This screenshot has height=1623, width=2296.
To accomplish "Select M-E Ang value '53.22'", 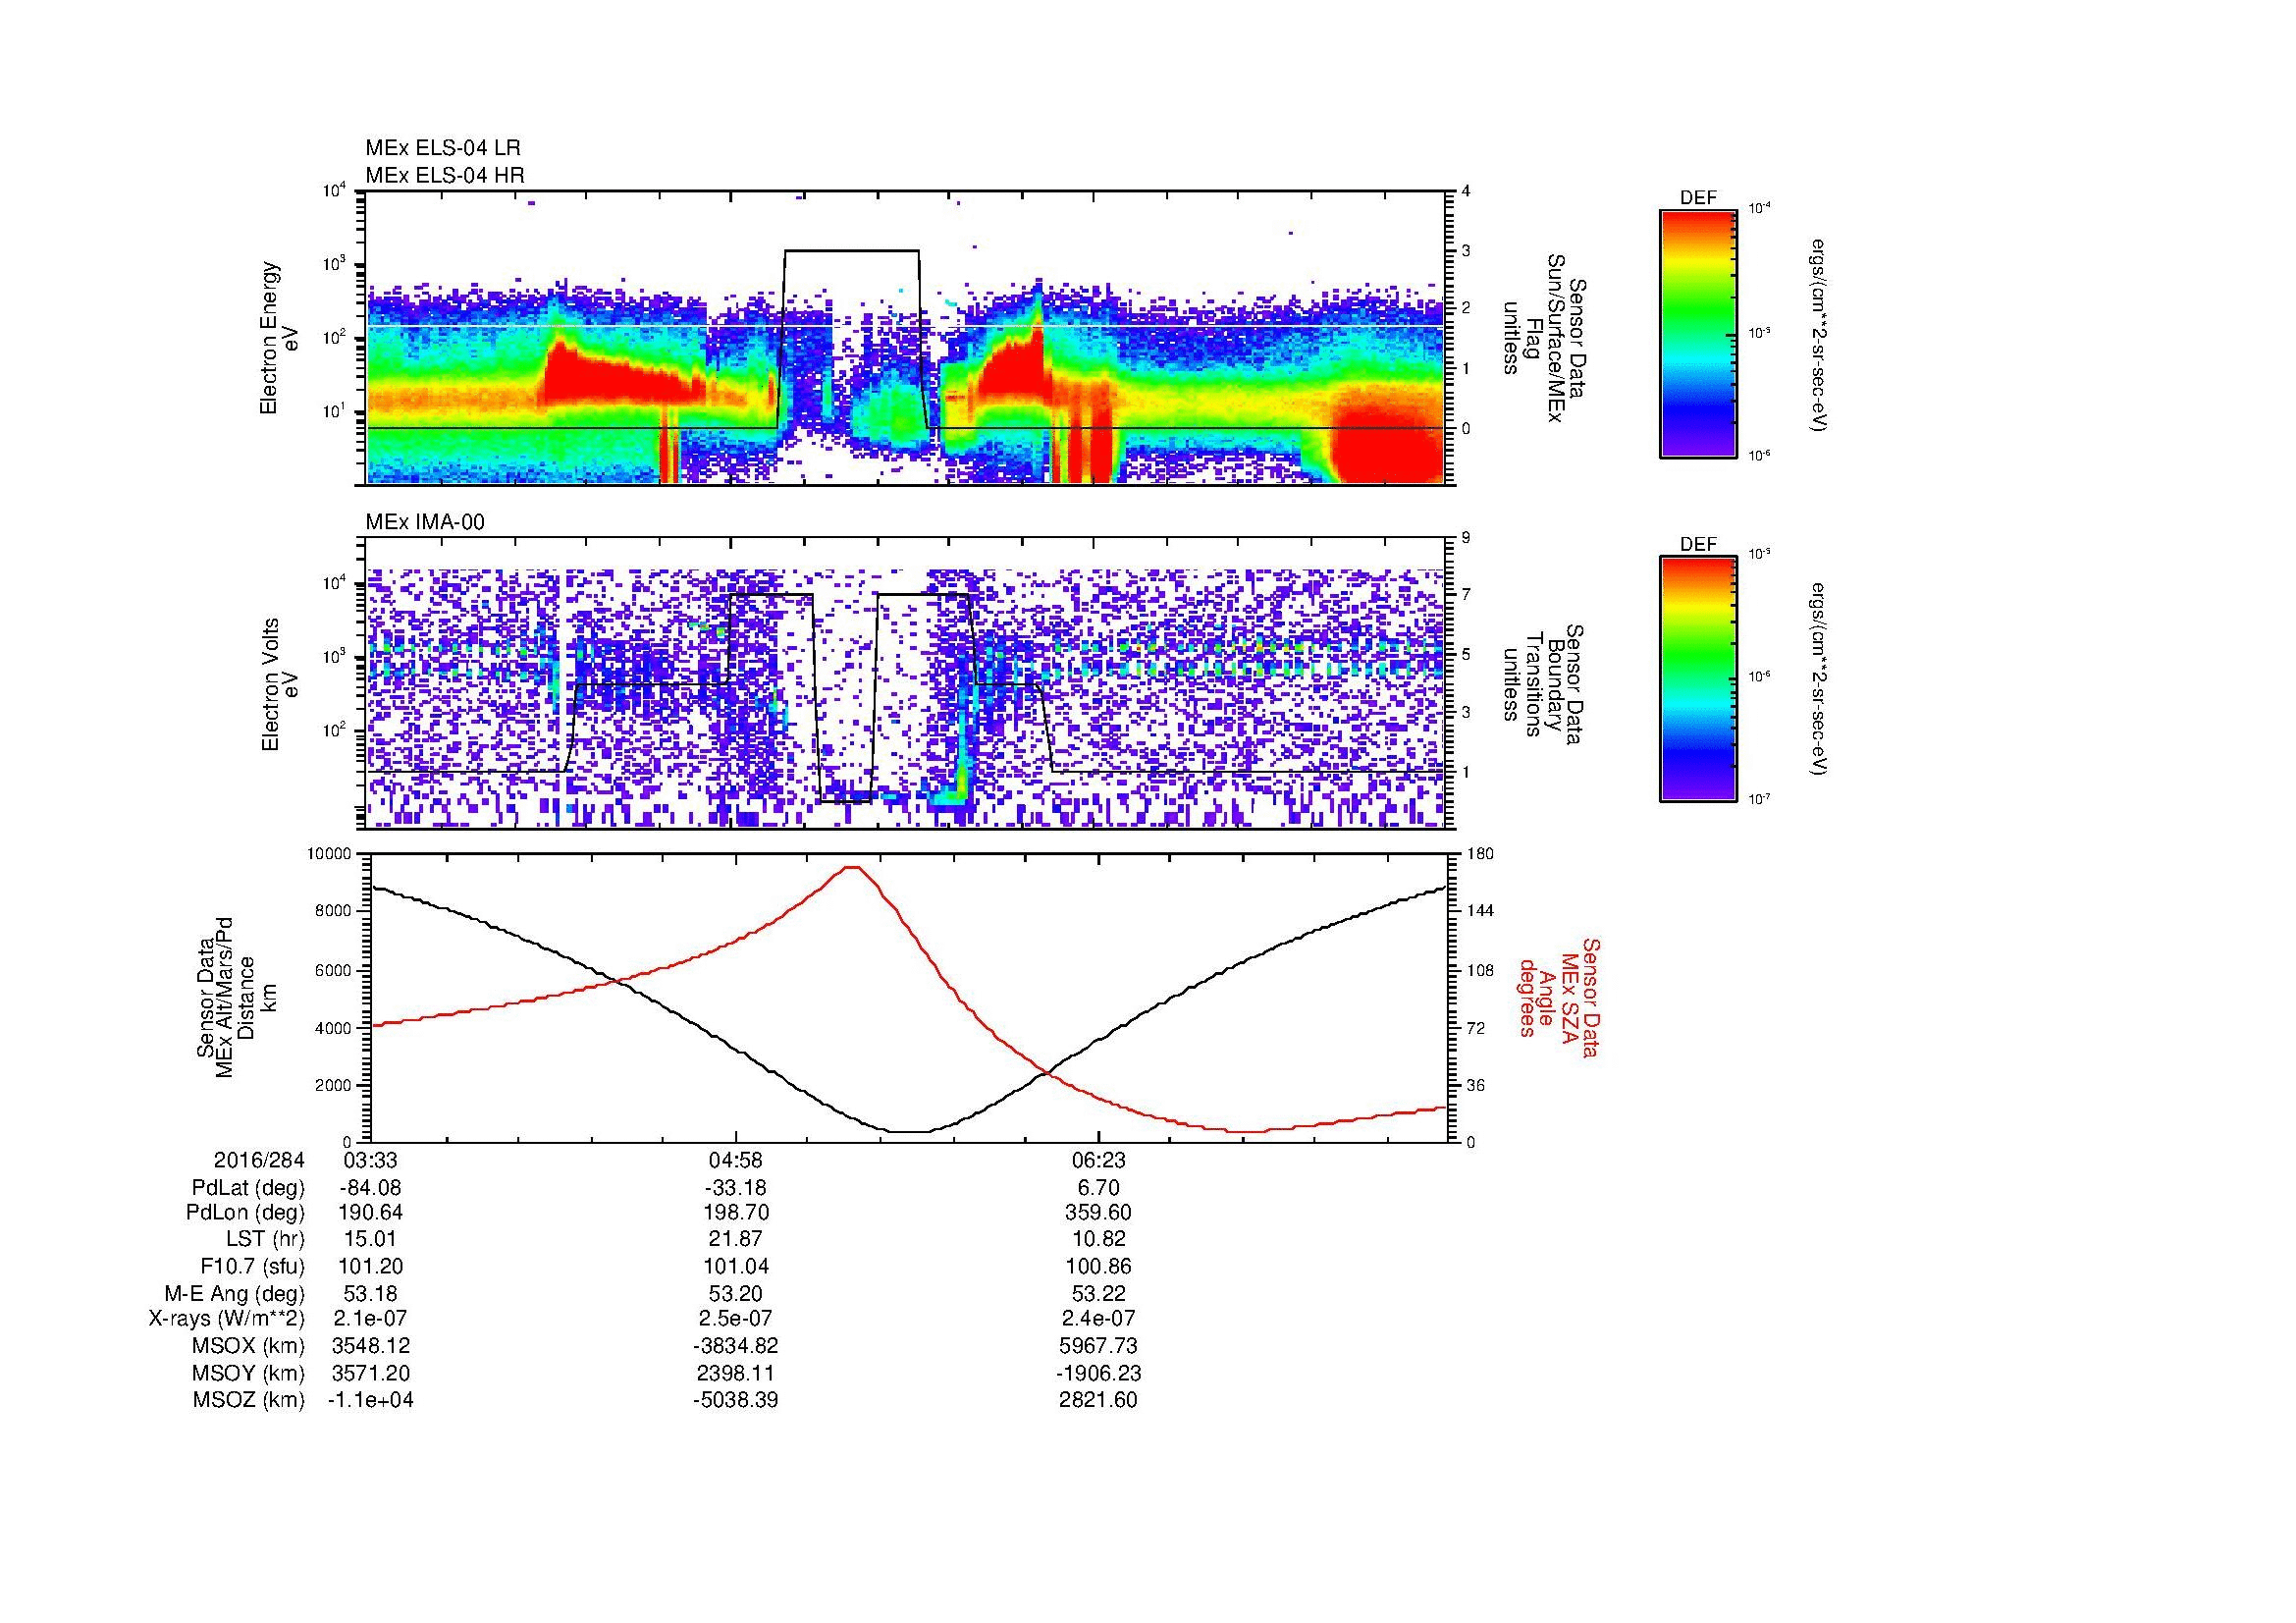I will 1098,1293.
